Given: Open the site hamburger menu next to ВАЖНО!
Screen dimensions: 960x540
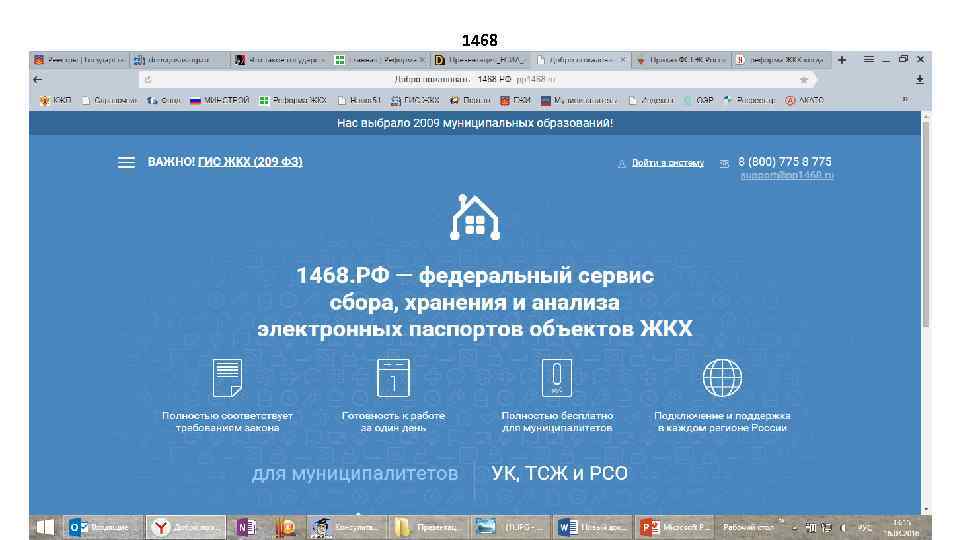Looking at the screenshot, I should tap(126, 162).
